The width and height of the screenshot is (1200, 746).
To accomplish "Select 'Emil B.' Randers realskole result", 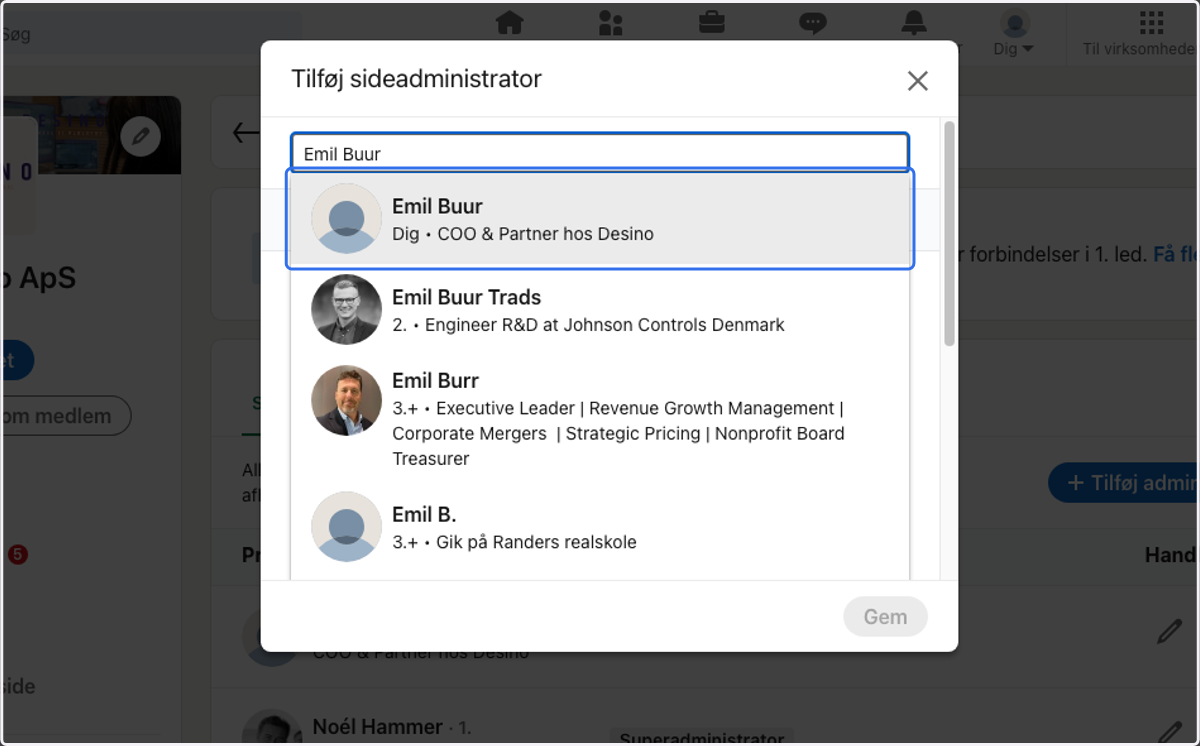I will (600, 527).
